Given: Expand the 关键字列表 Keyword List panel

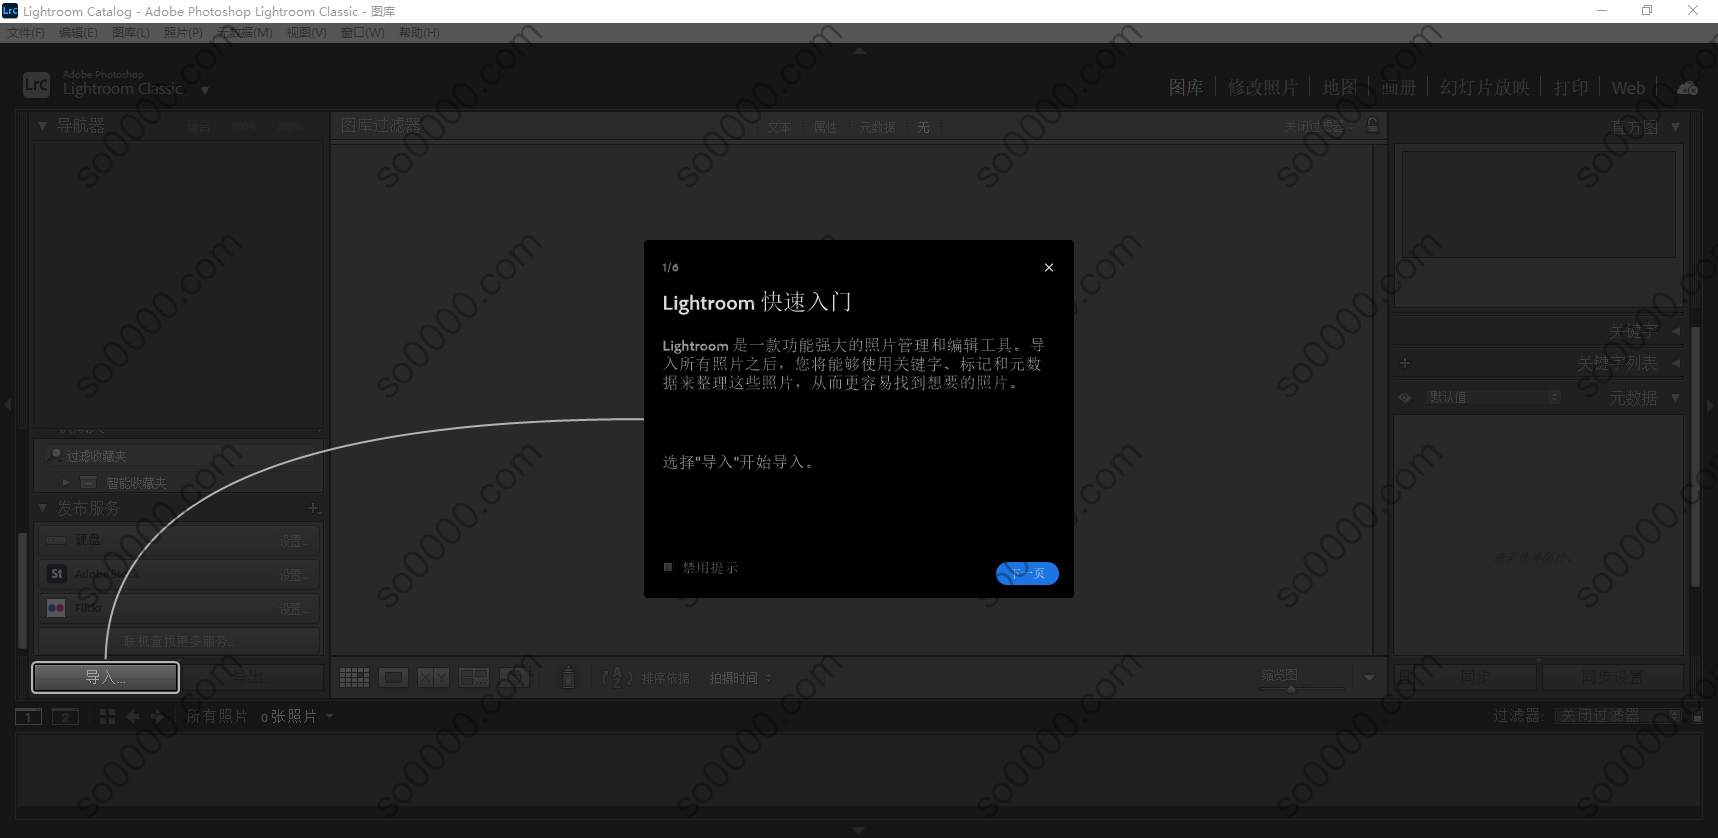Looking at the screenshot, I should click(x=1675, y=363).
